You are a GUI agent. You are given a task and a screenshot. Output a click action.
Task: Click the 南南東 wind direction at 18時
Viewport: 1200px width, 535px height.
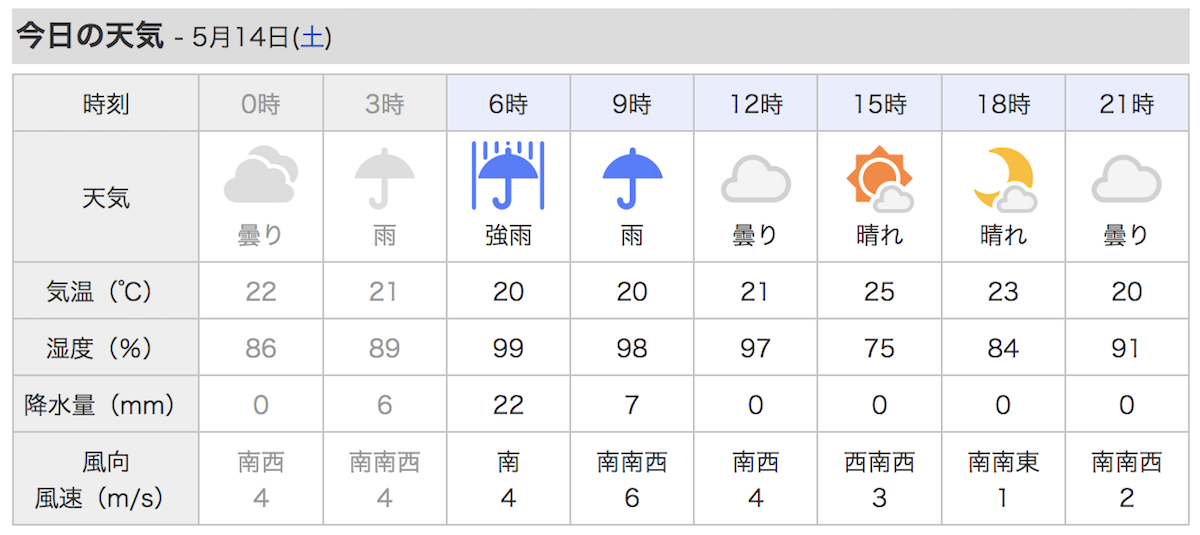click(x=1003, y=462)
